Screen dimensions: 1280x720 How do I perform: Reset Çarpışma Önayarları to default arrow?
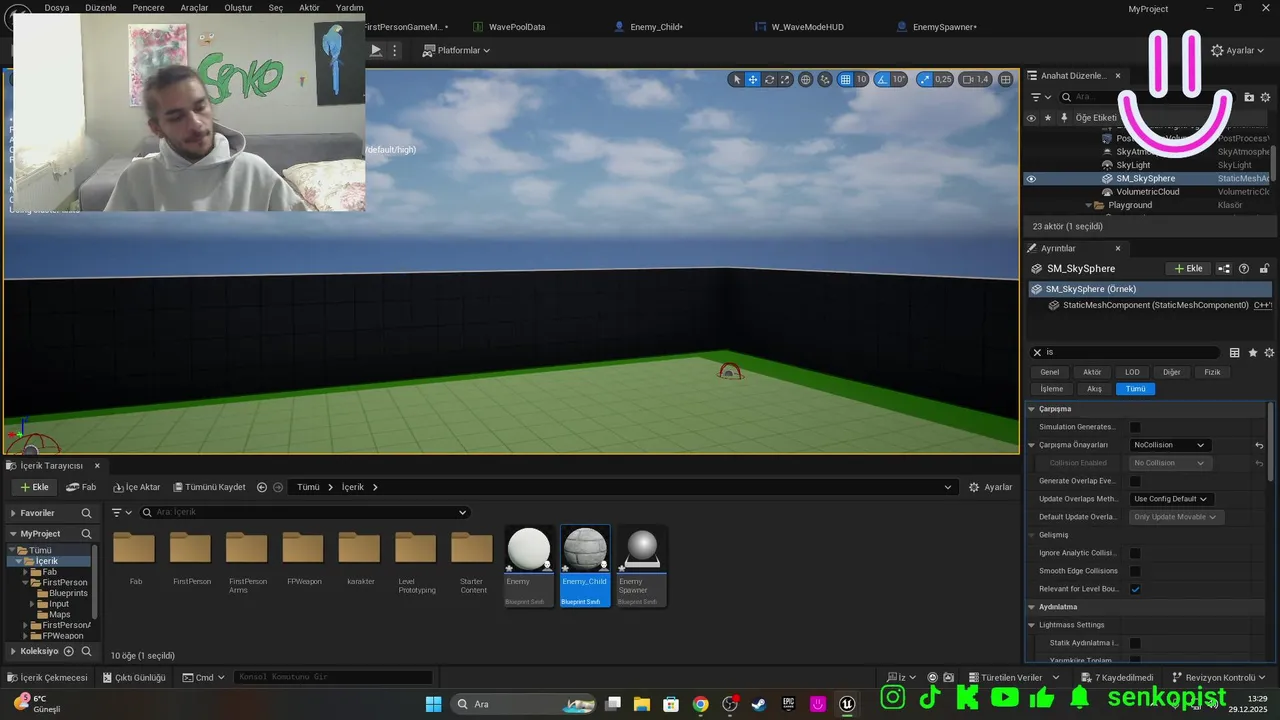click(x=1259, y=445)
